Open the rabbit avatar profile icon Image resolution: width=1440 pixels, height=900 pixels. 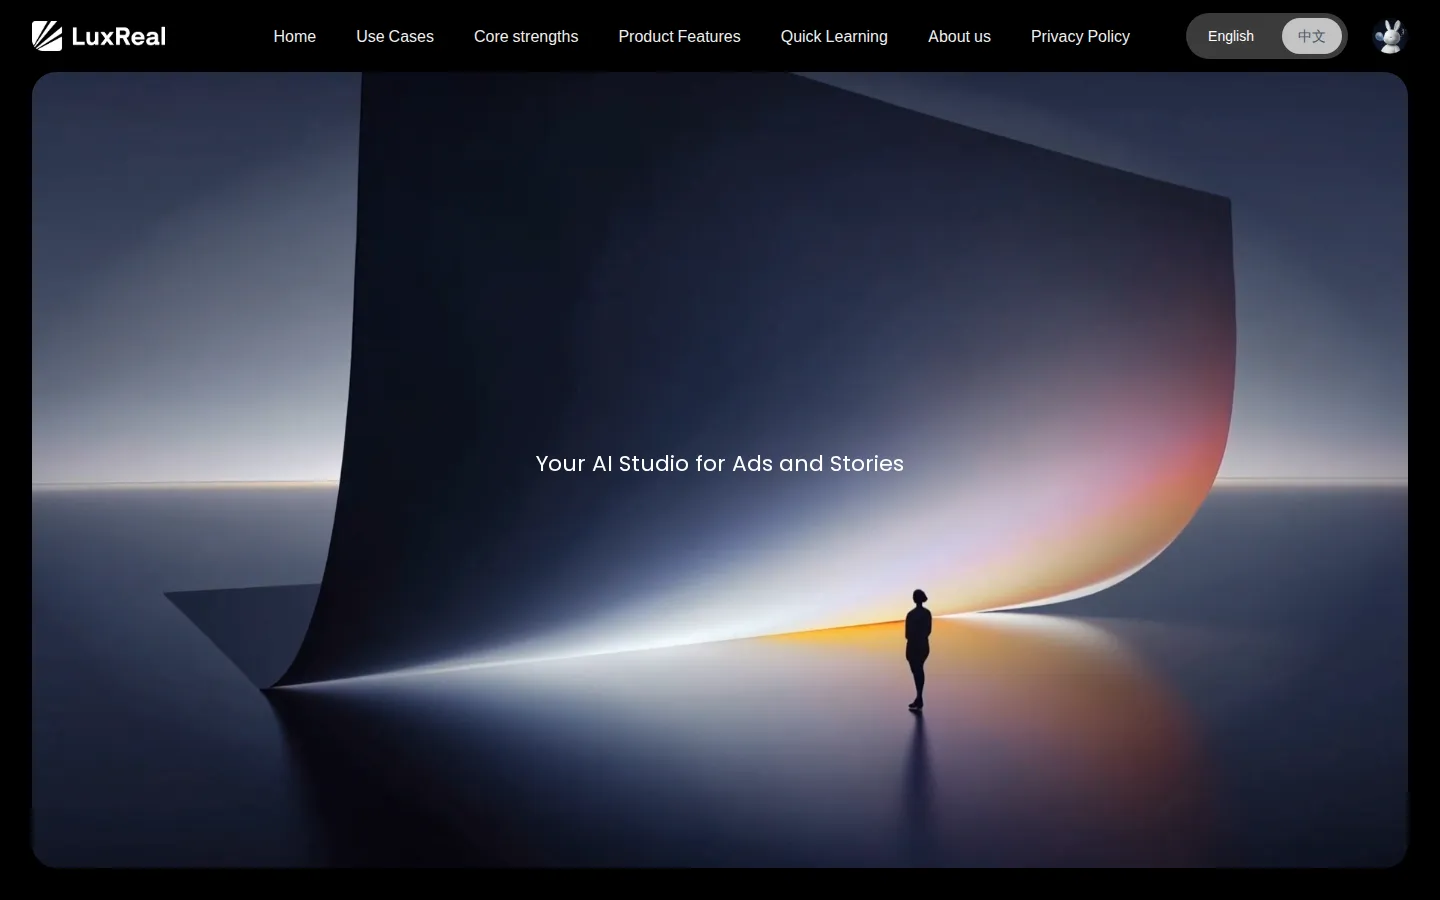(1389, 36)
